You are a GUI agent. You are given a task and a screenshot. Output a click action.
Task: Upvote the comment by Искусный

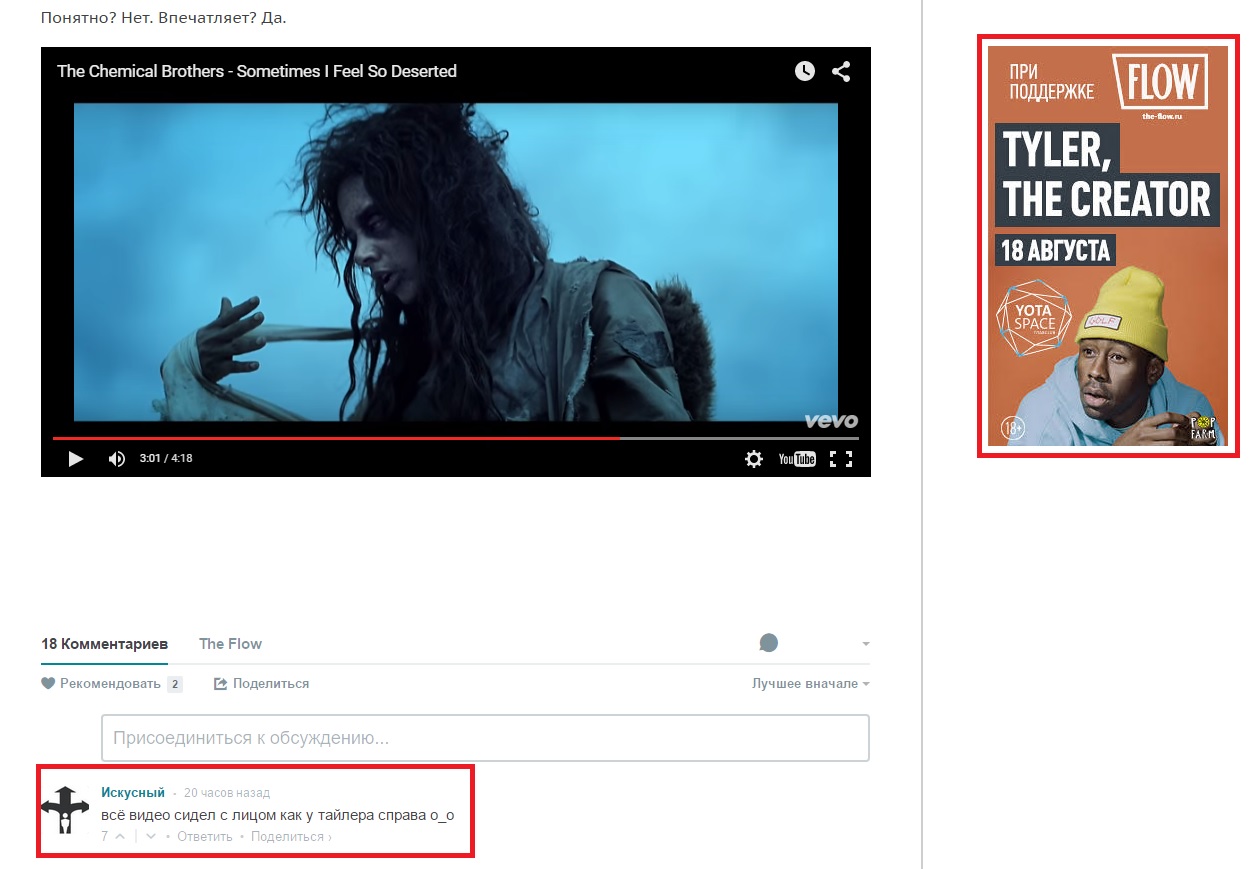point(120,836)
